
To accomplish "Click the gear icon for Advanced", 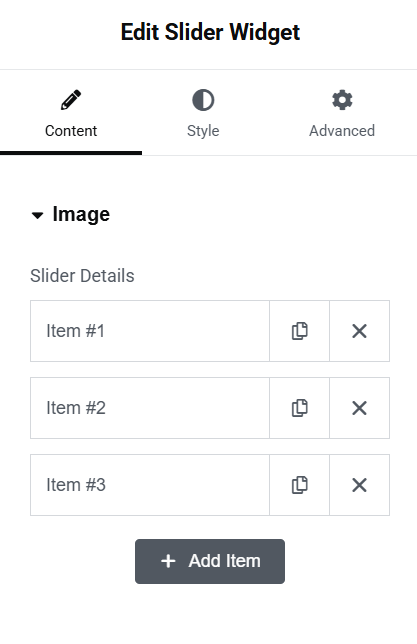I will click(x=342, y=100).
